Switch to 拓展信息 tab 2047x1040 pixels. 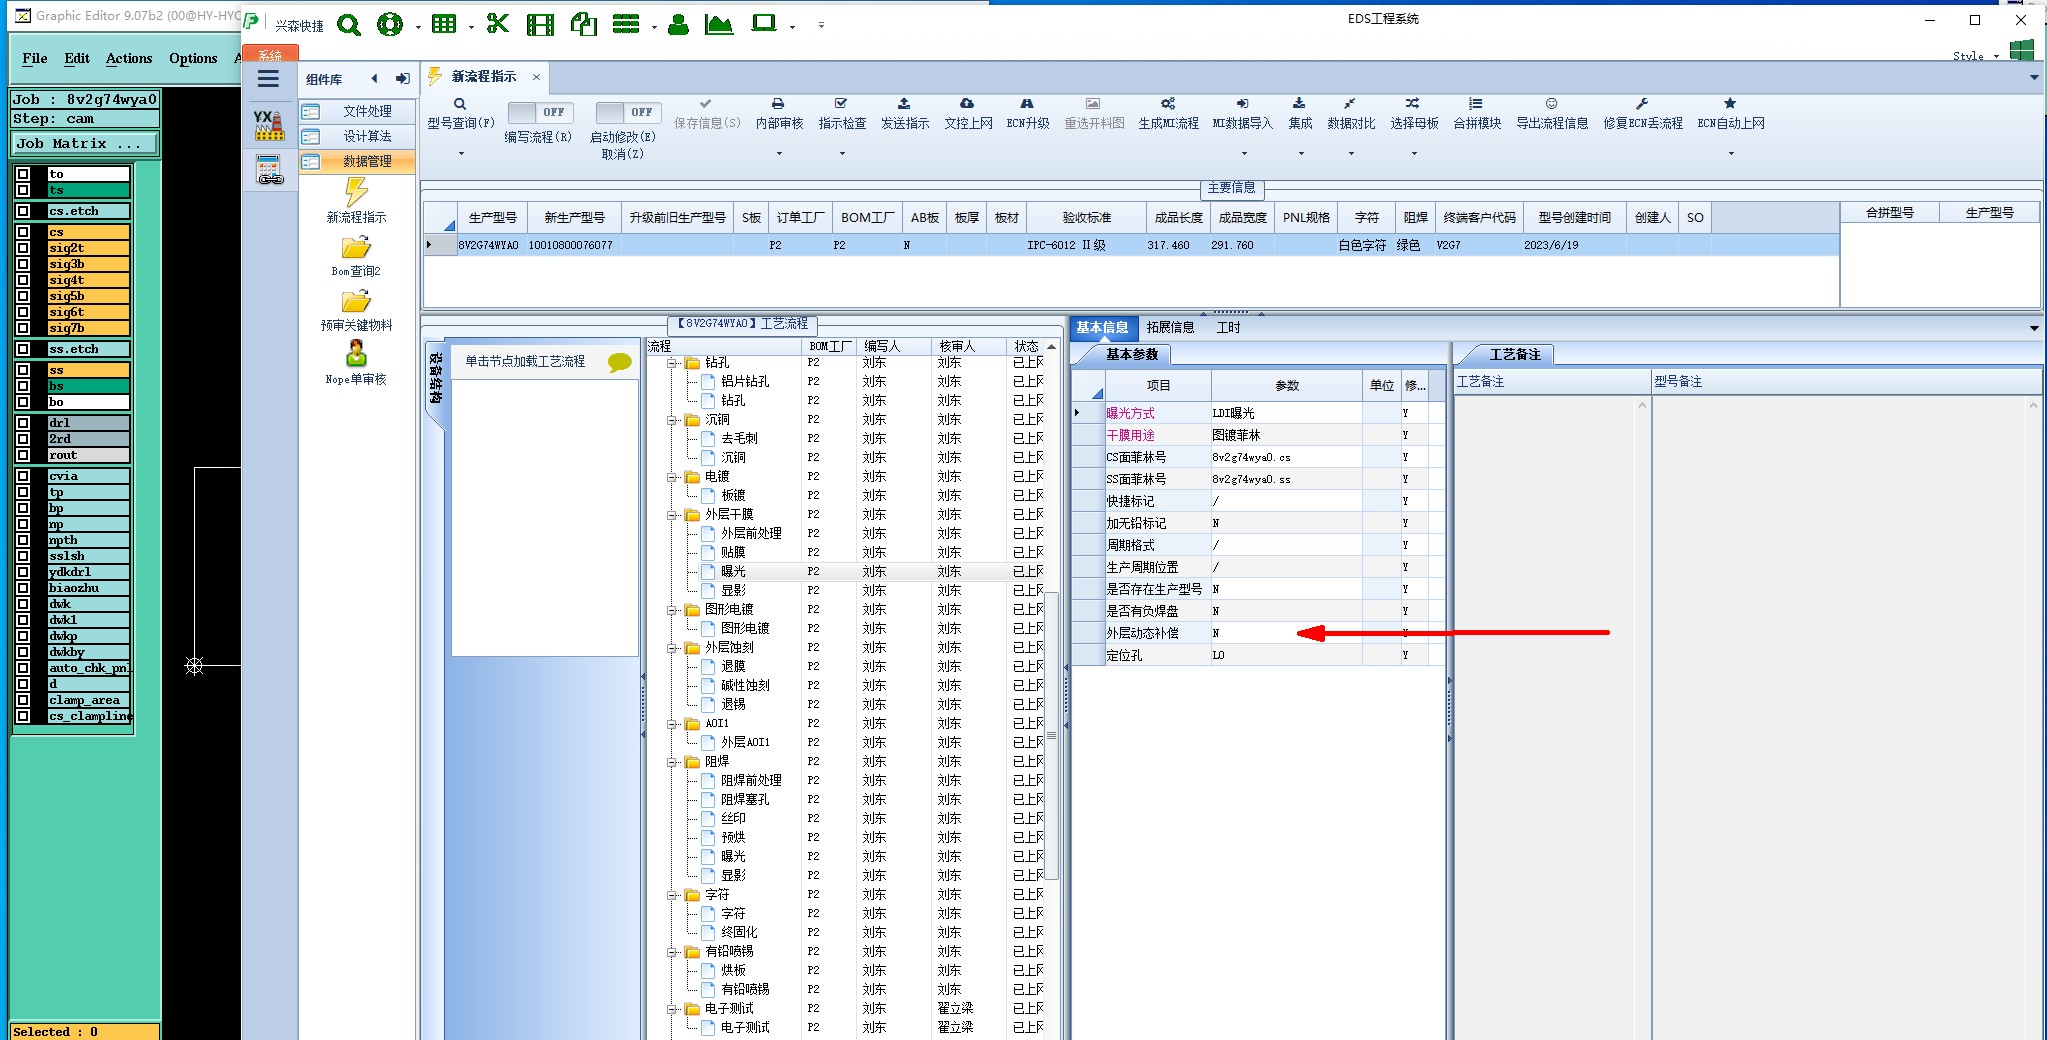click(1170, 327)
